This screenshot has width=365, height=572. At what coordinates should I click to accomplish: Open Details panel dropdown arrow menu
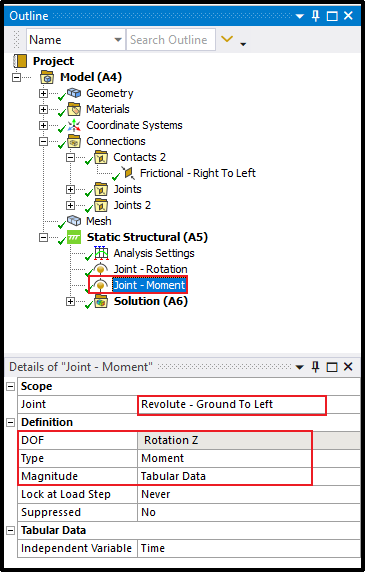300,367
